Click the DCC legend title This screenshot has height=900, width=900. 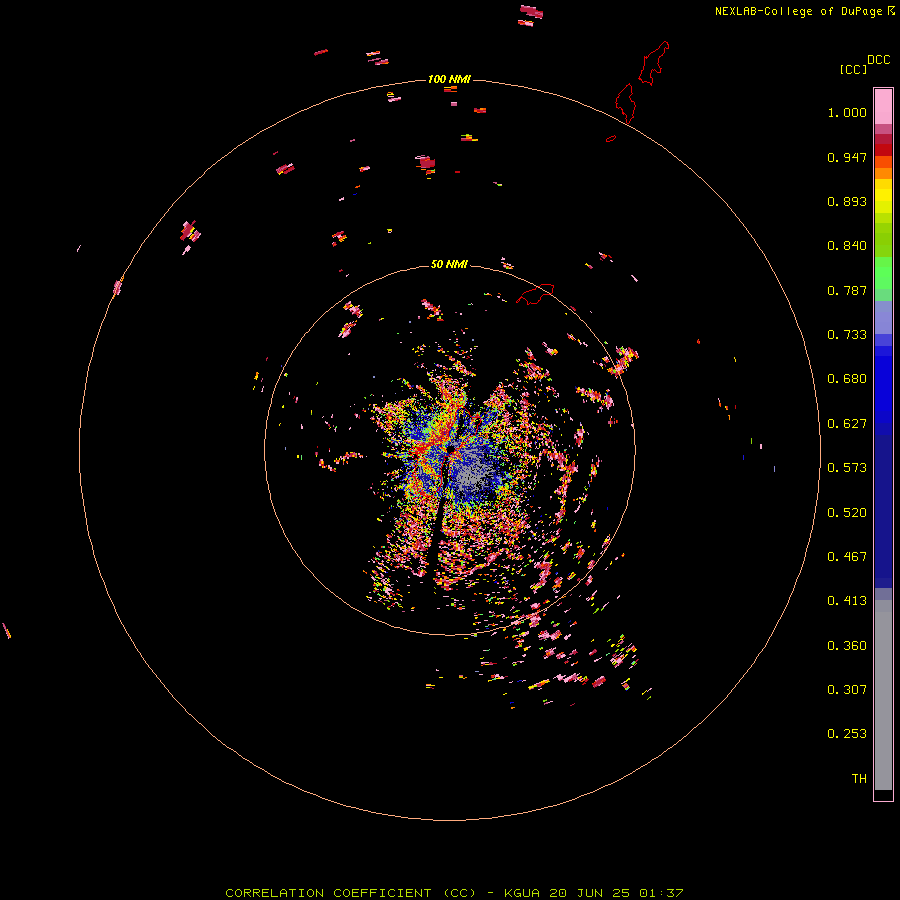pos(878,60)
